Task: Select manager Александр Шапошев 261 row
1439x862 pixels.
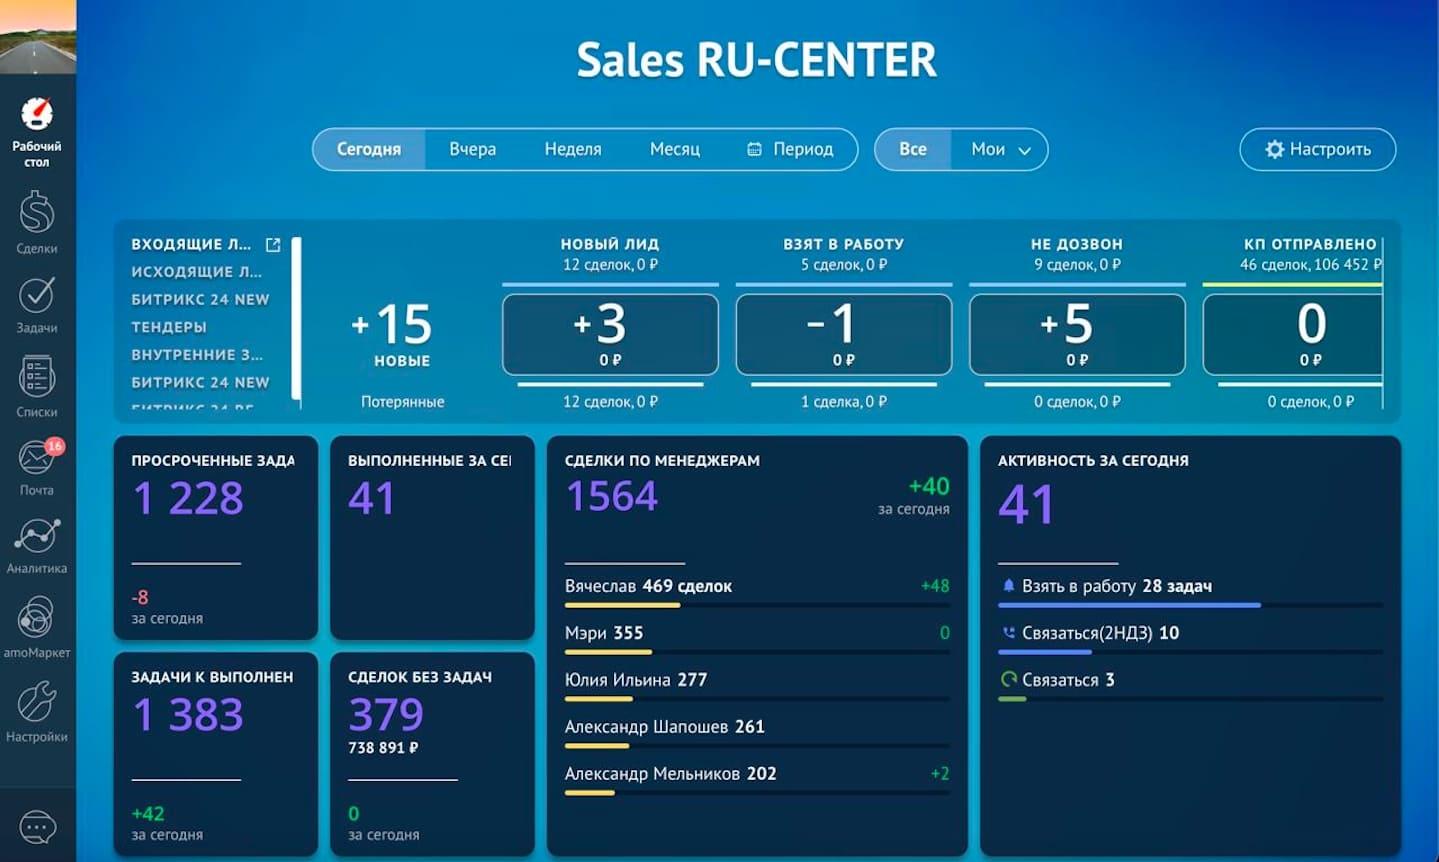Action: [x=757, y=732]
